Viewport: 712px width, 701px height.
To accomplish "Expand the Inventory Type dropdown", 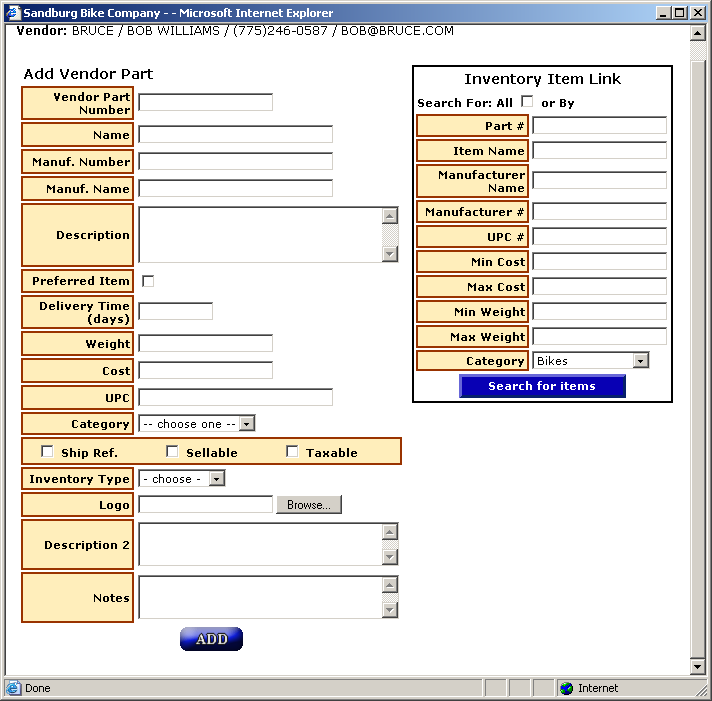I will point(181,479).
